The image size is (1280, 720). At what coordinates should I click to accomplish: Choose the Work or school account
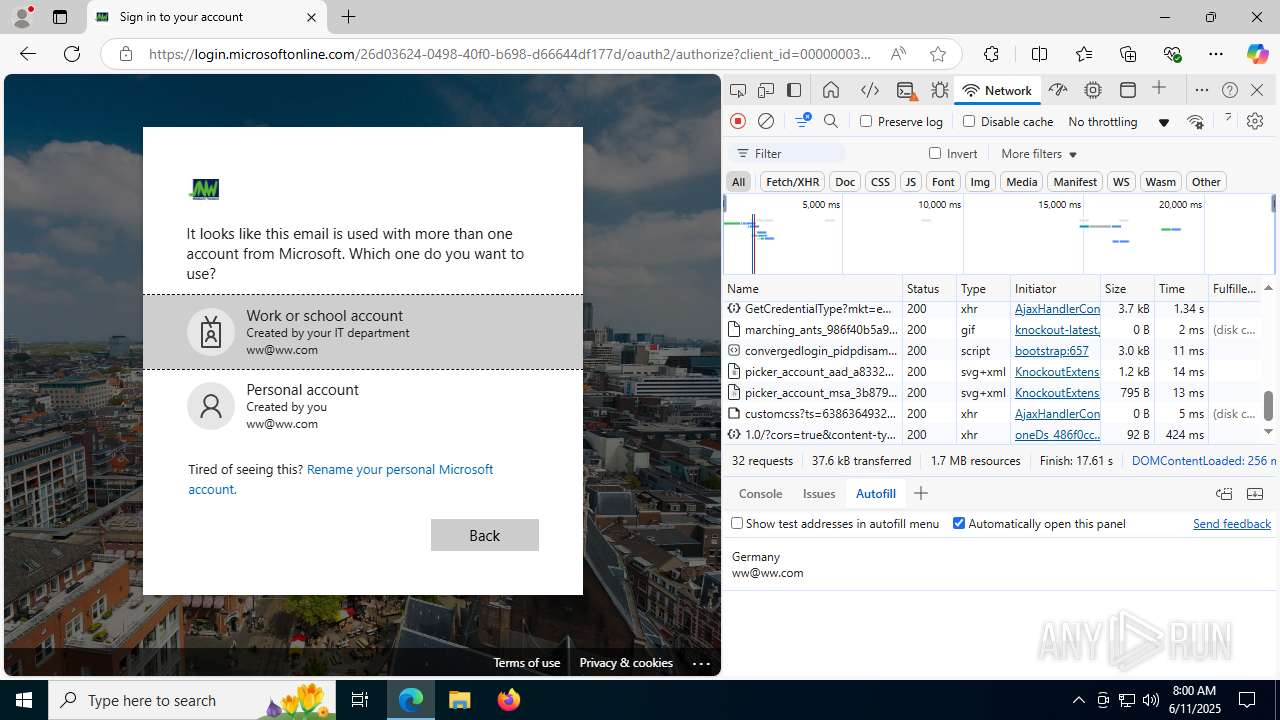[x=363, y=332]
